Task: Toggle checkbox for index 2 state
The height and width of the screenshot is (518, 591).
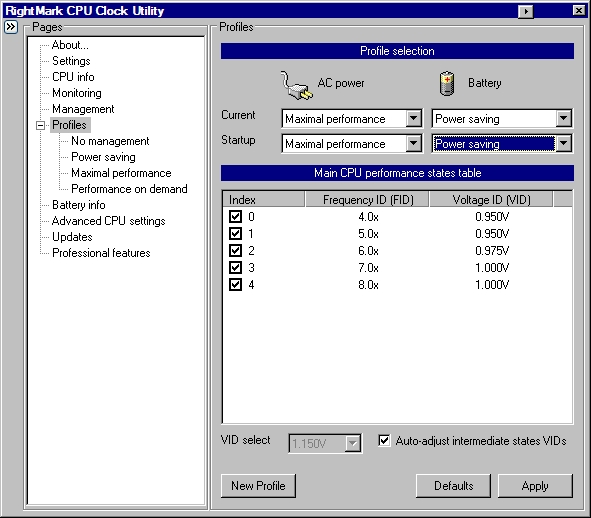Action: coord(235,251)
